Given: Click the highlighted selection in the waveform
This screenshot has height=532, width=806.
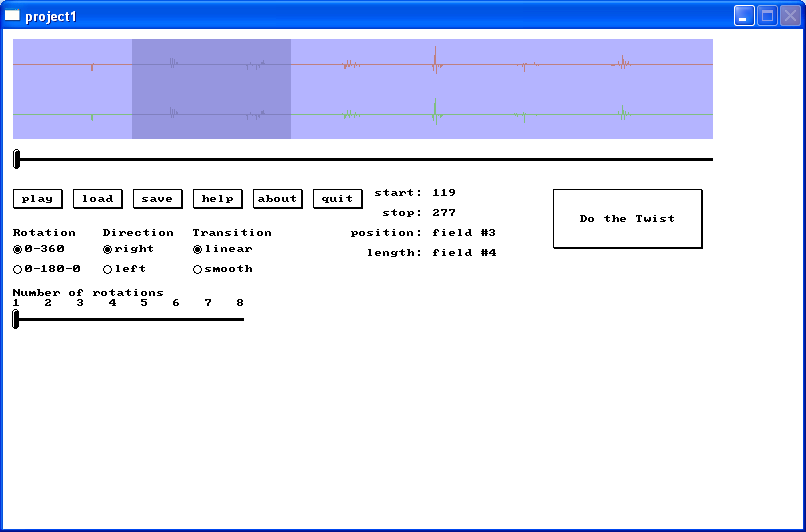Looking at the screenshot, I should coord(211,89).
